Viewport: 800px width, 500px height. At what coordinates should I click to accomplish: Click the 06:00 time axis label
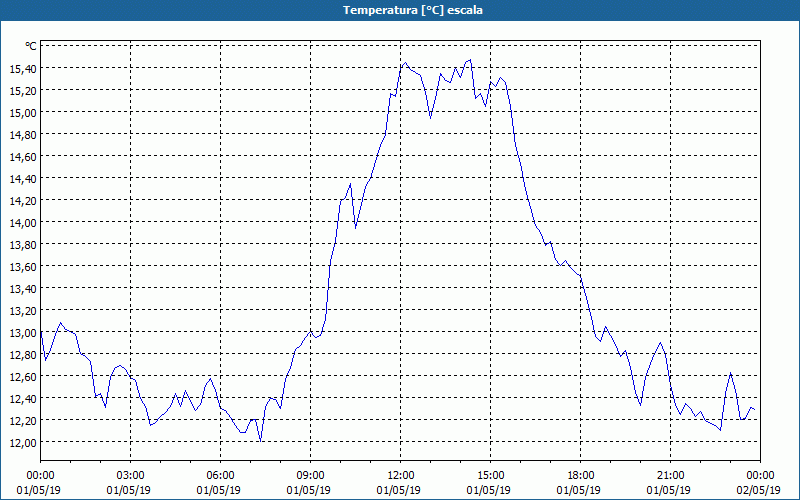[x=220, y=476]
